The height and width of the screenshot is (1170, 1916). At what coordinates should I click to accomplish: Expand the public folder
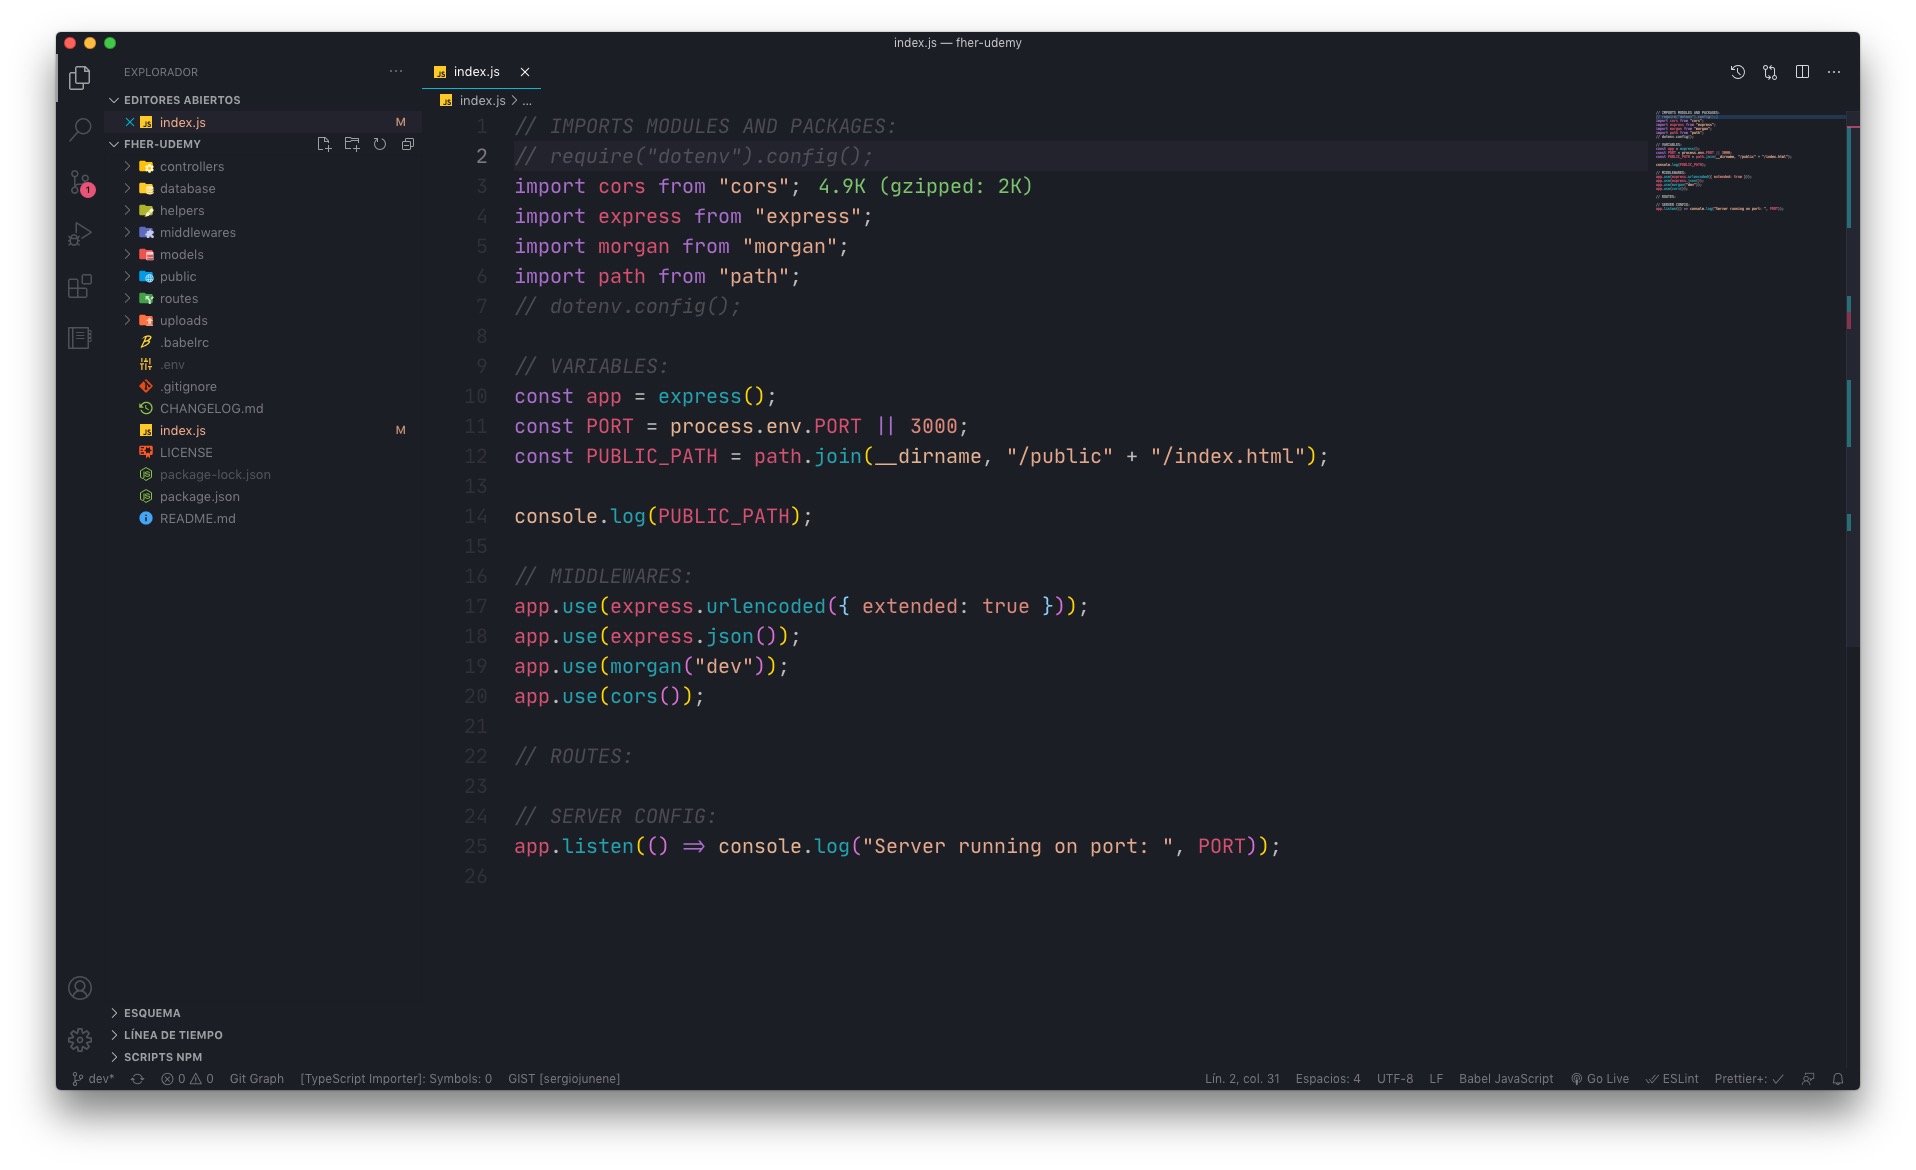(264, 277)
